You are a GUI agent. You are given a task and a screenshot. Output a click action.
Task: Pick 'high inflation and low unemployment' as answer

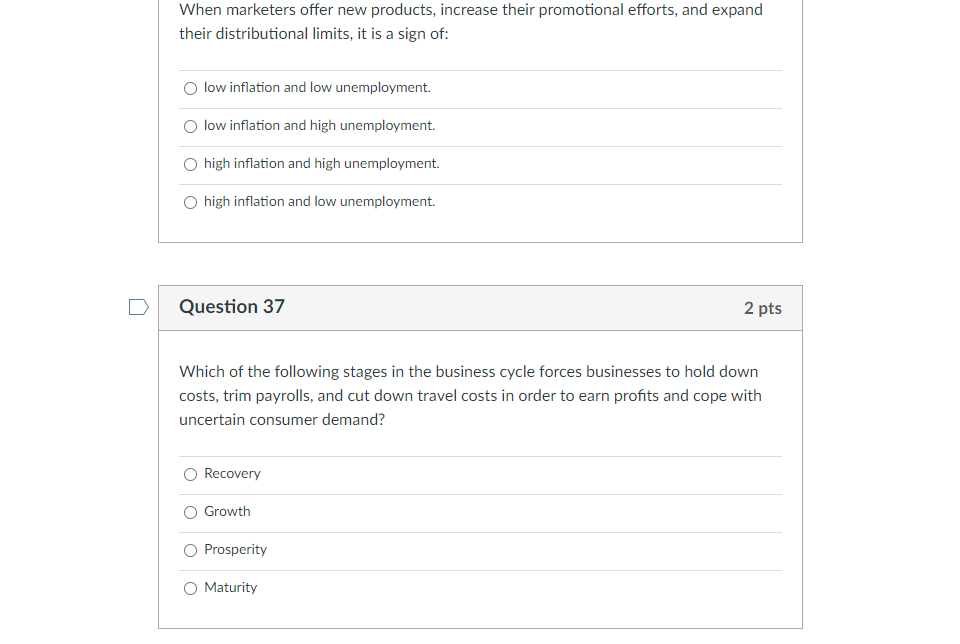[x=190, y=202]
